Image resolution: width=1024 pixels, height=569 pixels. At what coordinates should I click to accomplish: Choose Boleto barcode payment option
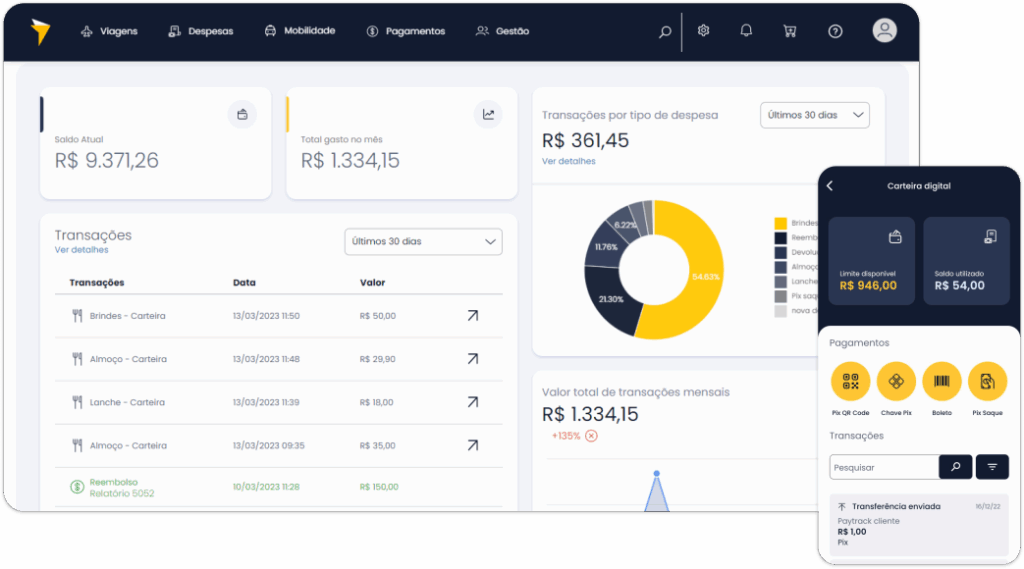942,382
